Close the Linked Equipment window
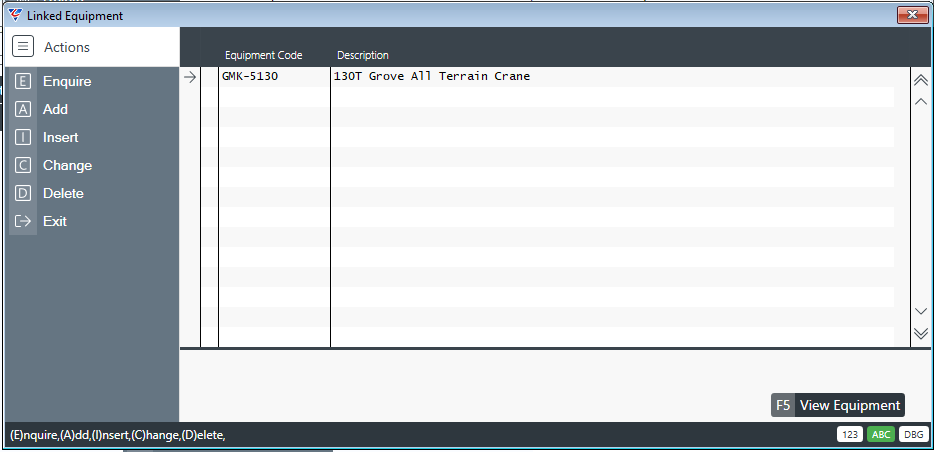The height and width of the screenshot is (452, 936). point(912,15)
